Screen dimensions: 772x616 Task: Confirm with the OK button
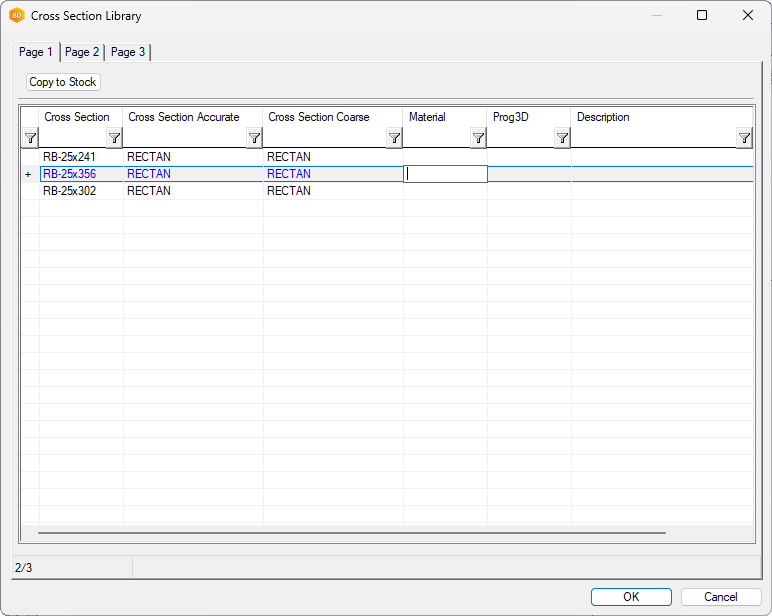(x=631, y=597)
